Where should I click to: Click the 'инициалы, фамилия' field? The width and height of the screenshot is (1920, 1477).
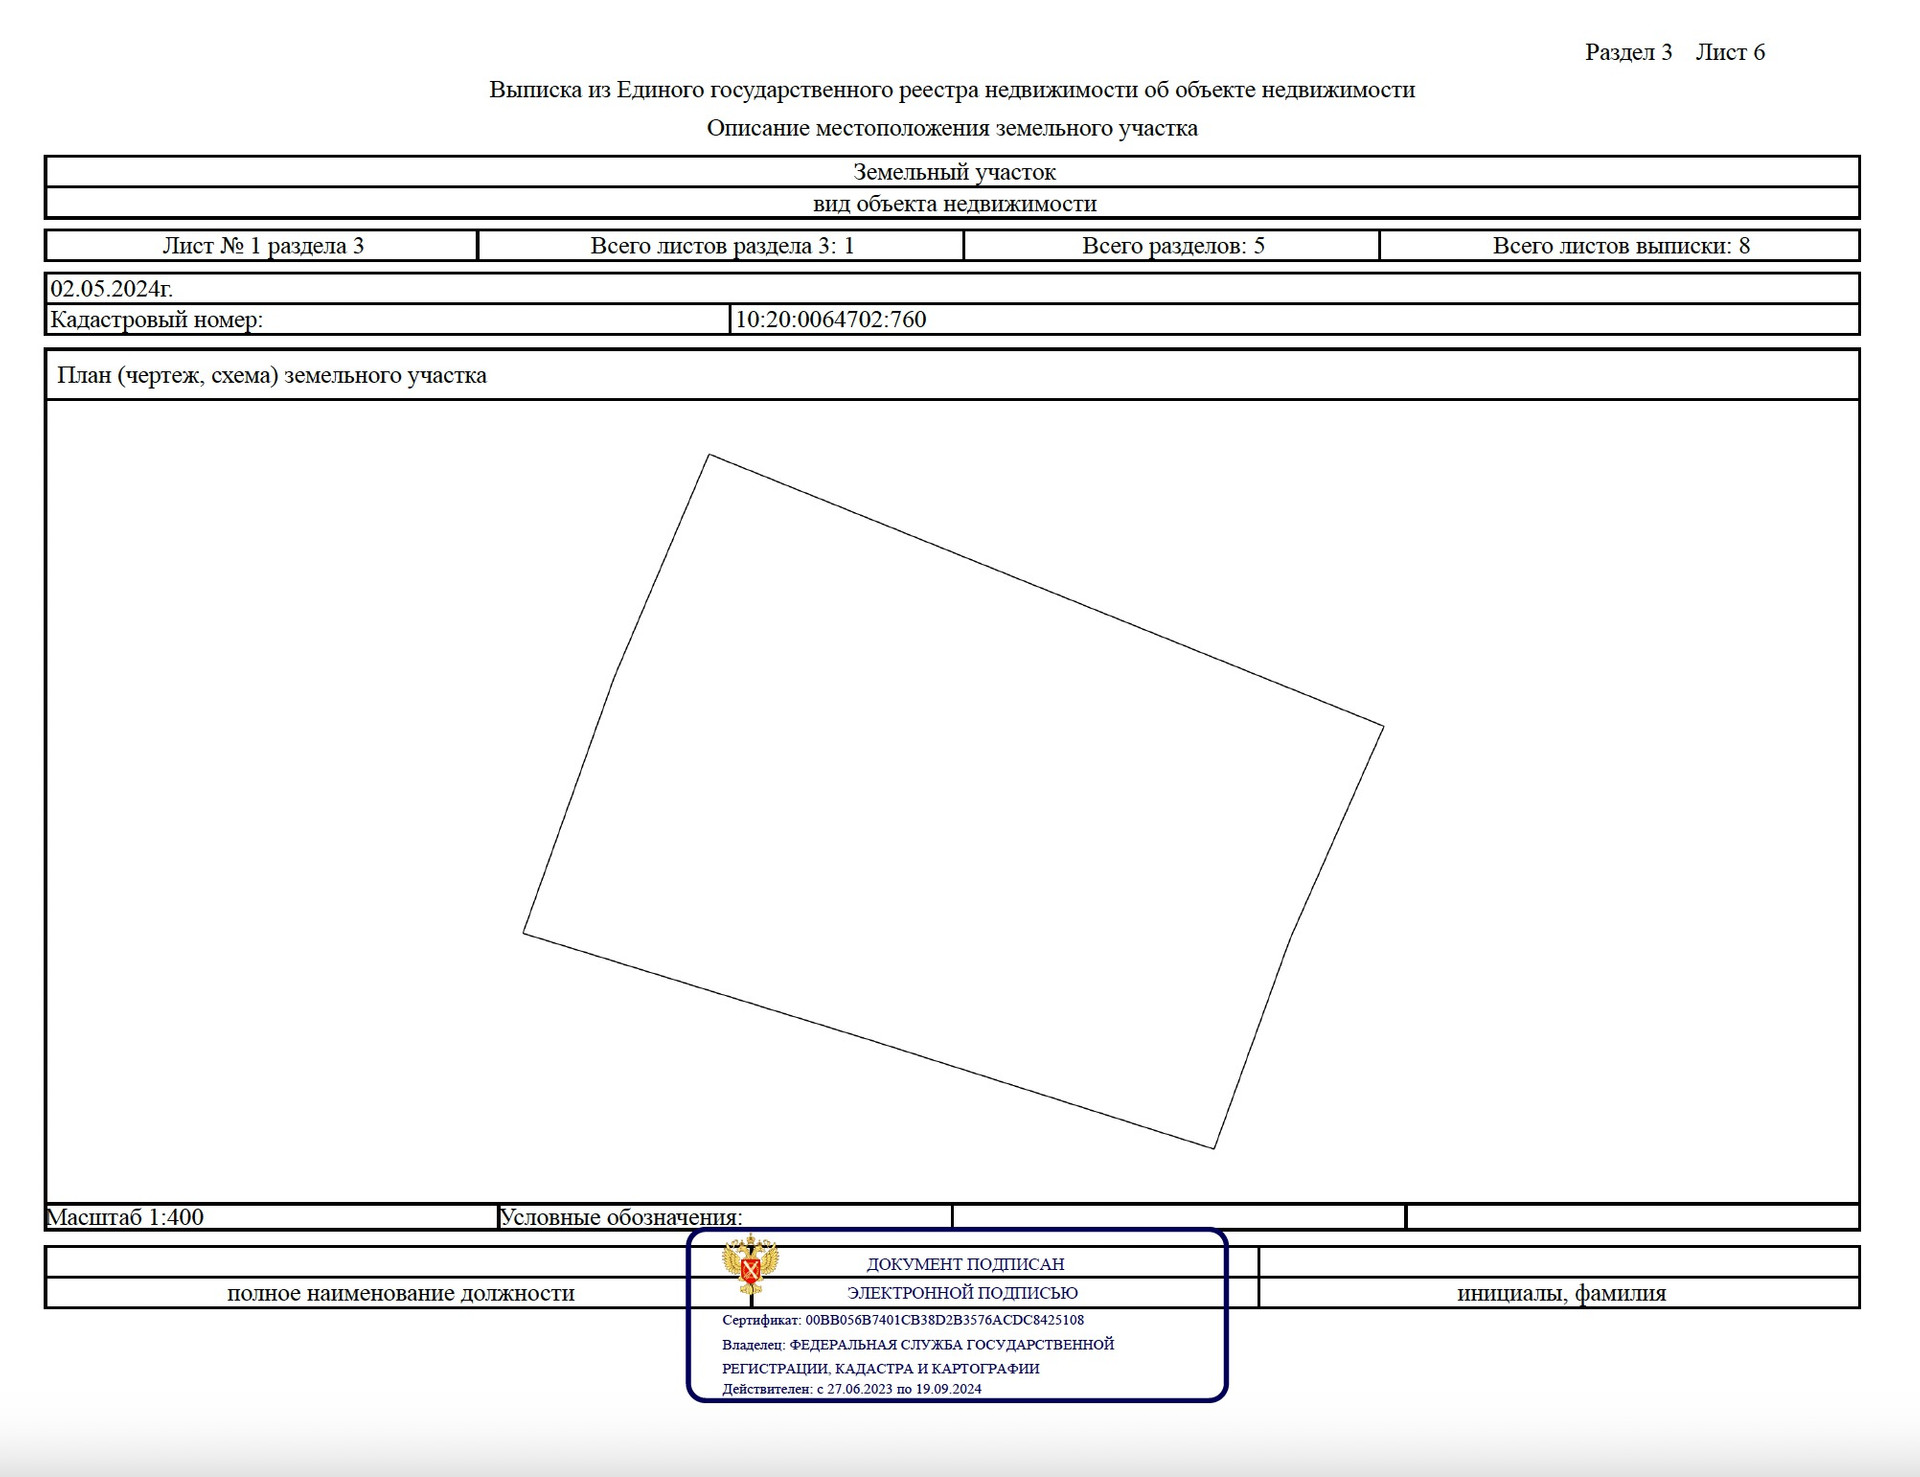point(1560,1293)
